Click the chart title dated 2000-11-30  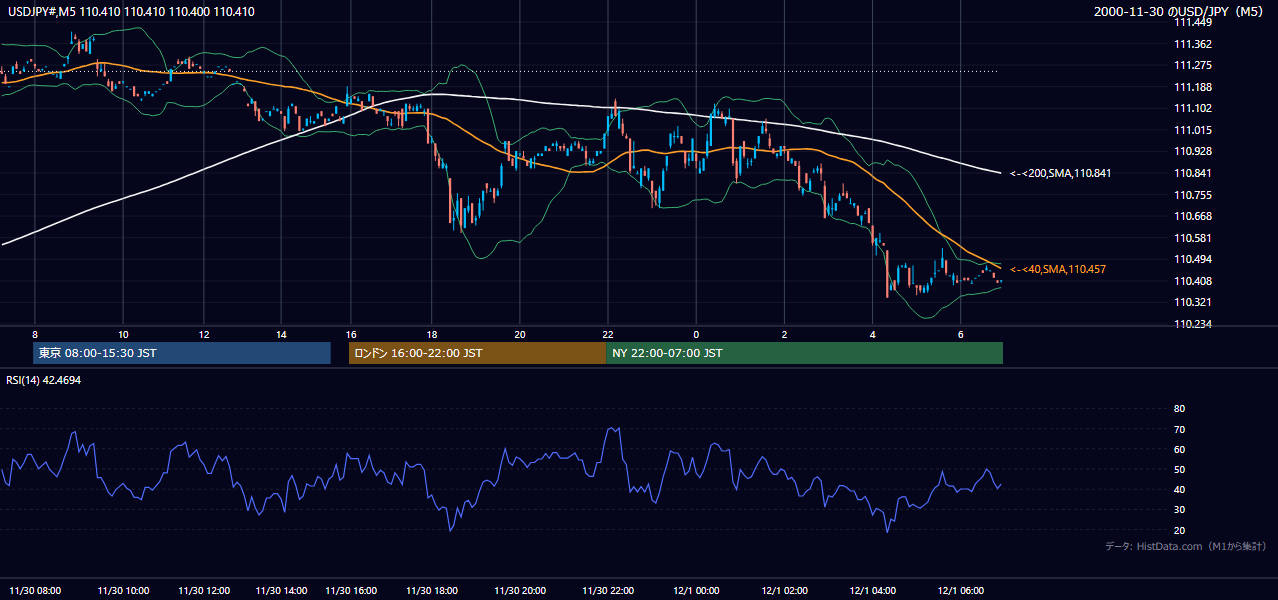click(1180, 12)
